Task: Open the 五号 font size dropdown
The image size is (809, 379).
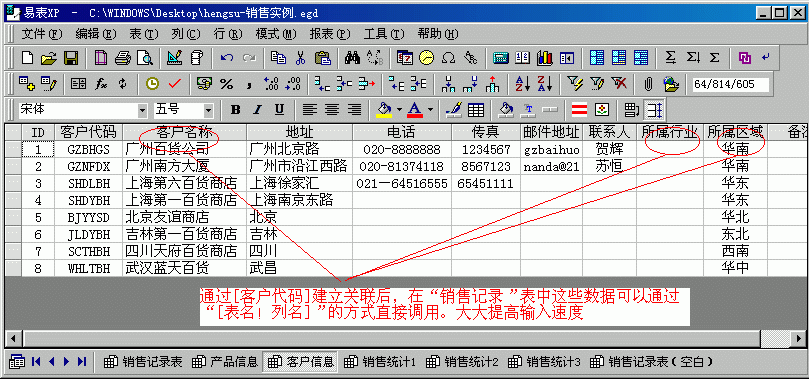Action: 208,110
